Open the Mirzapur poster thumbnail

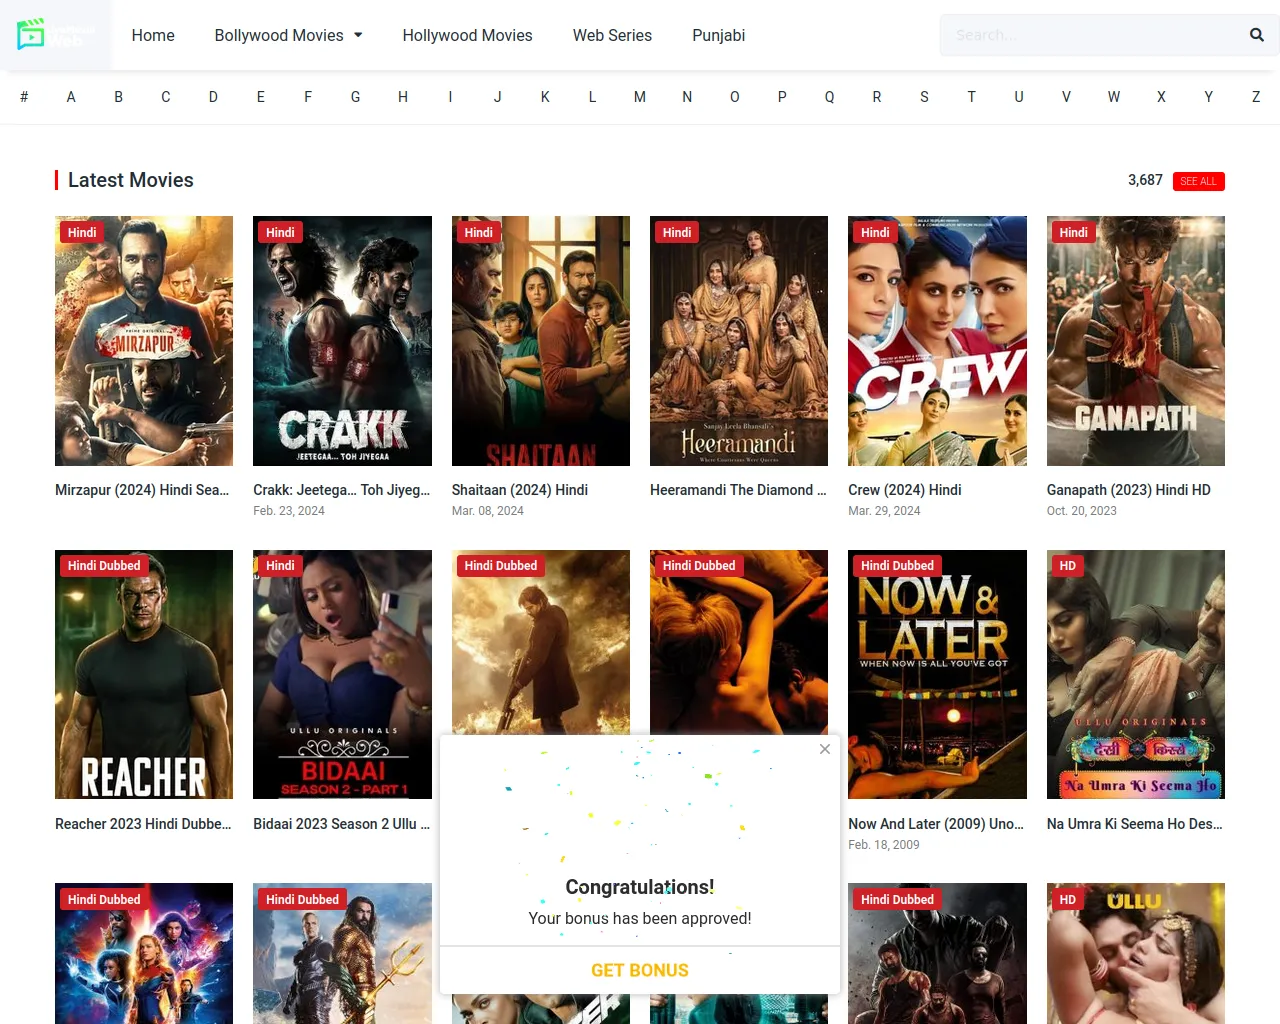pos(144,341)
